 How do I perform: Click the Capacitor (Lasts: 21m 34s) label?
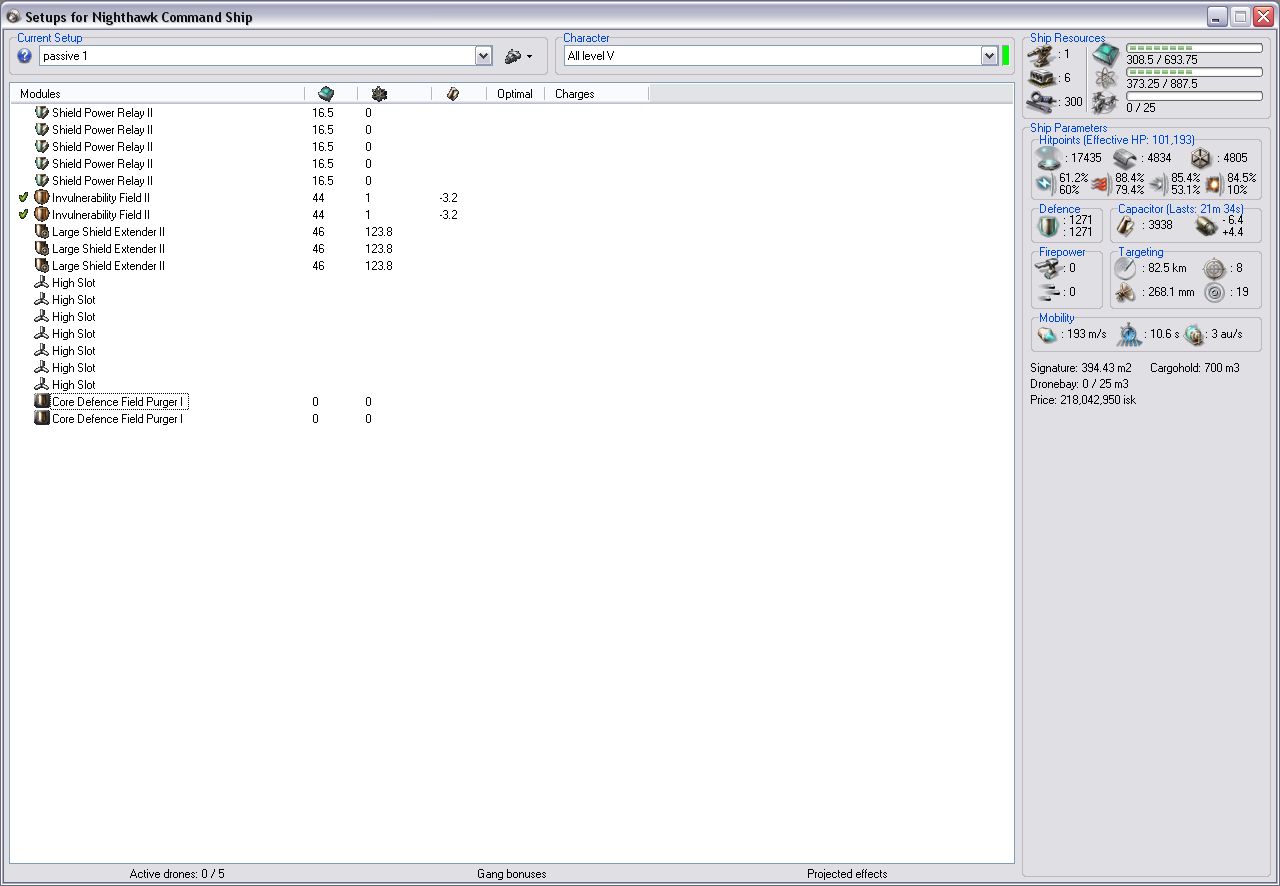point(1181,209)
